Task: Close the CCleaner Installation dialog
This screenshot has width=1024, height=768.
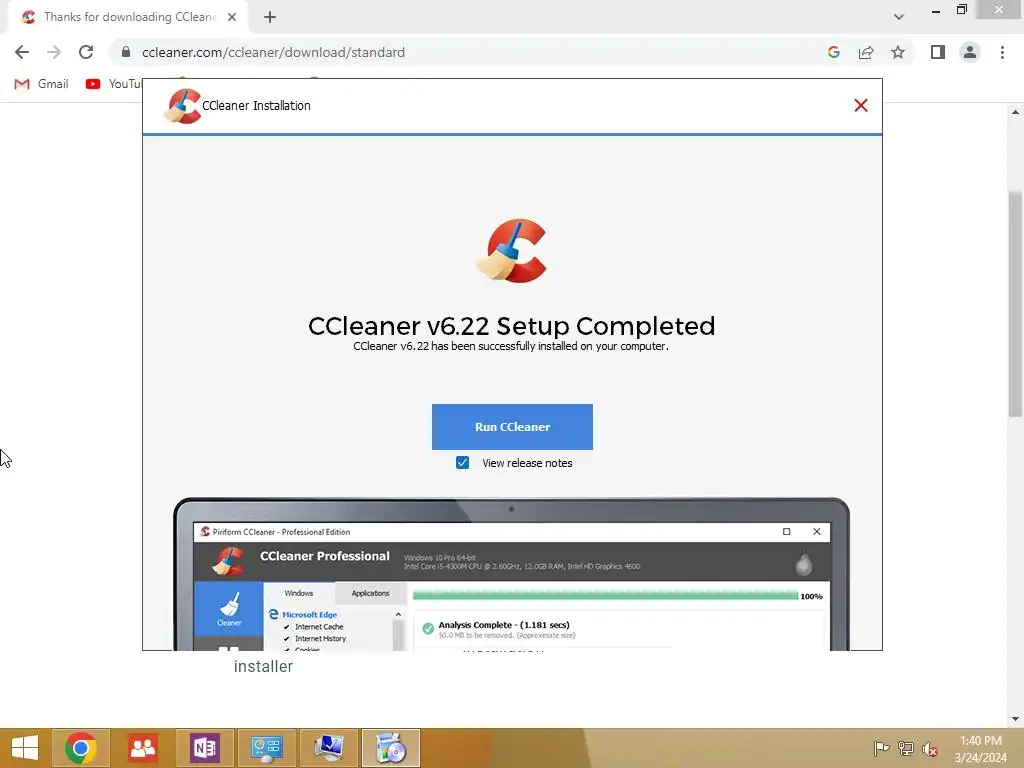Action: coord(861,105)
